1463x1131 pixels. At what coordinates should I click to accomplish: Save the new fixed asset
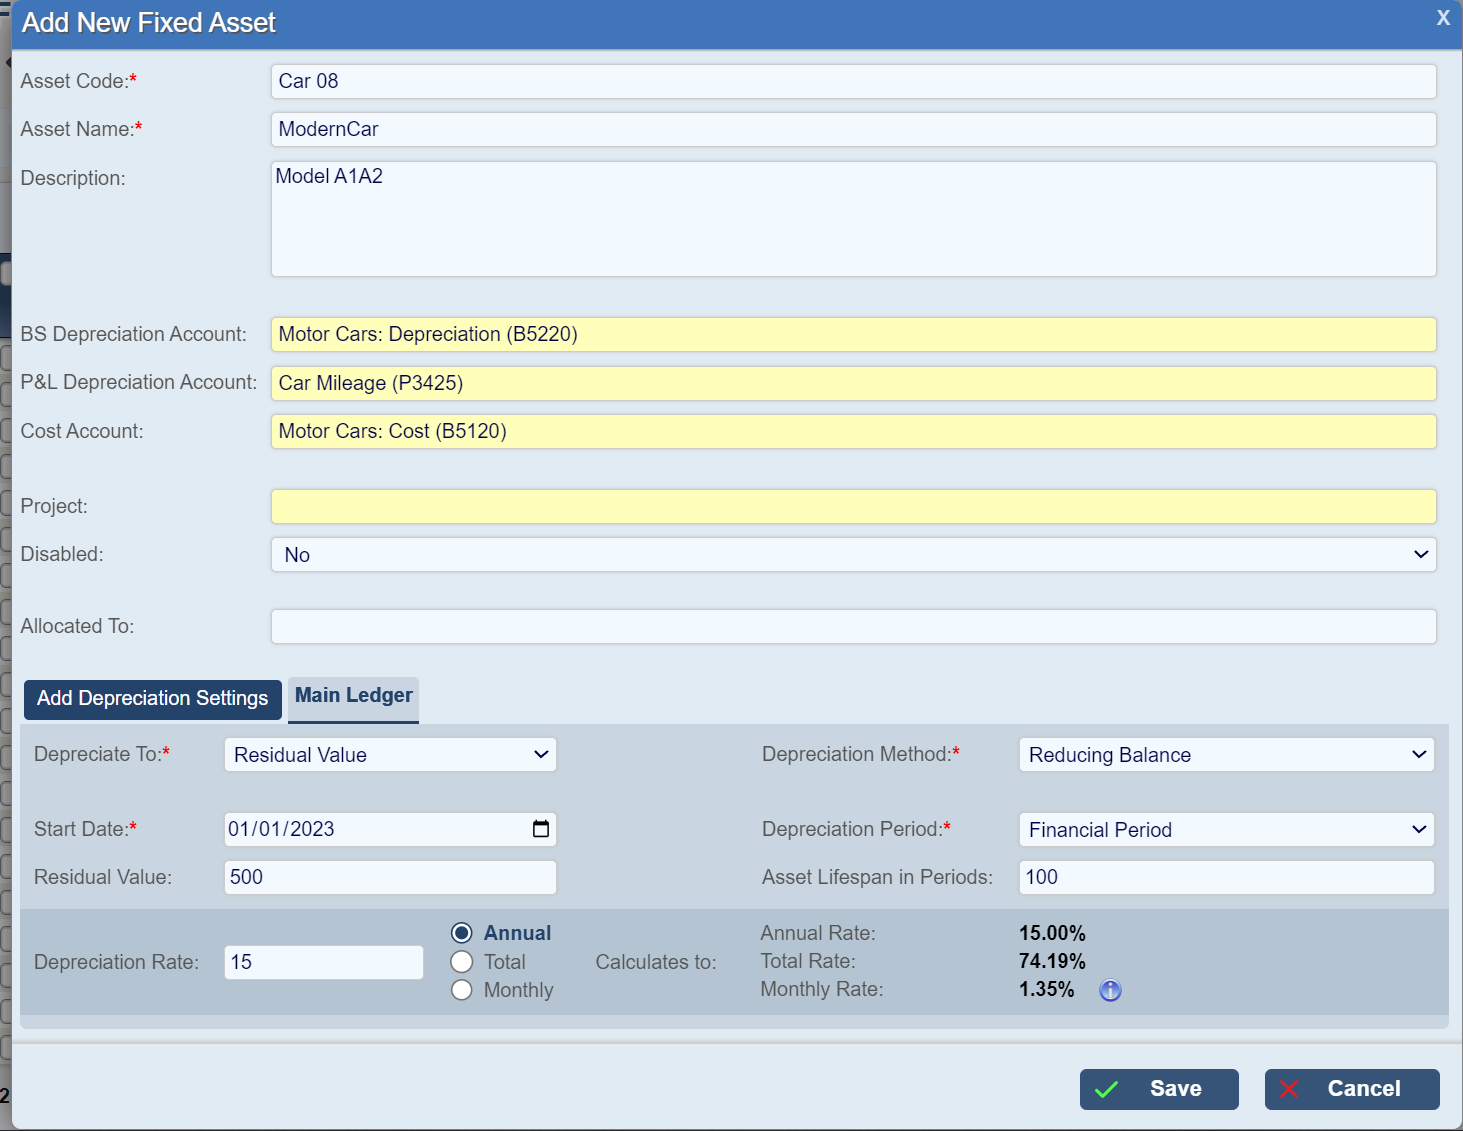[1159, 1089]
